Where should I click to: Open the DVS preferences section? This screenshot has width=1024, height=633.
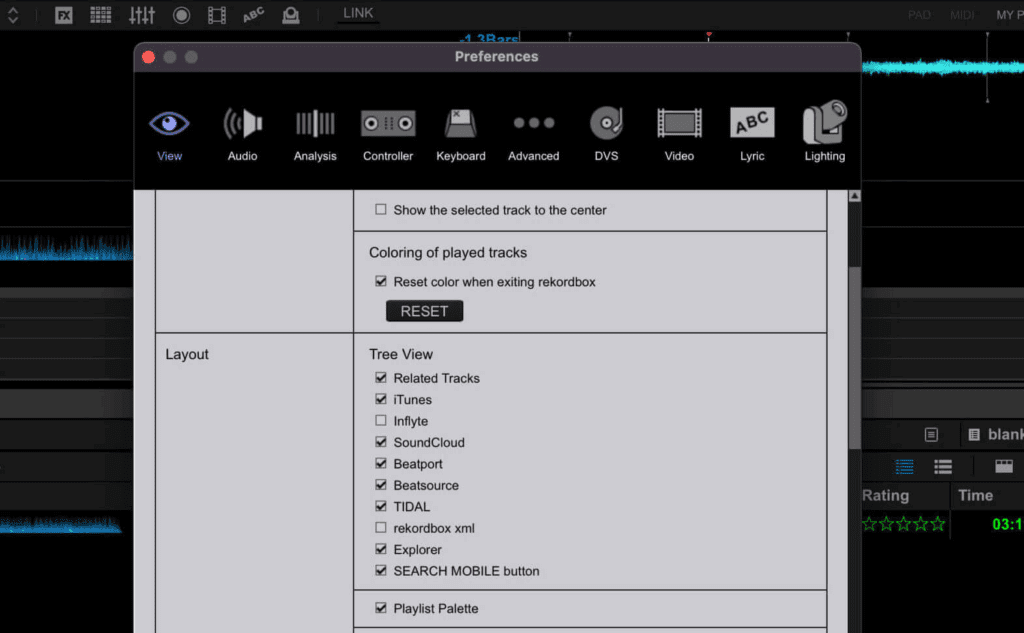pos(606,134)
